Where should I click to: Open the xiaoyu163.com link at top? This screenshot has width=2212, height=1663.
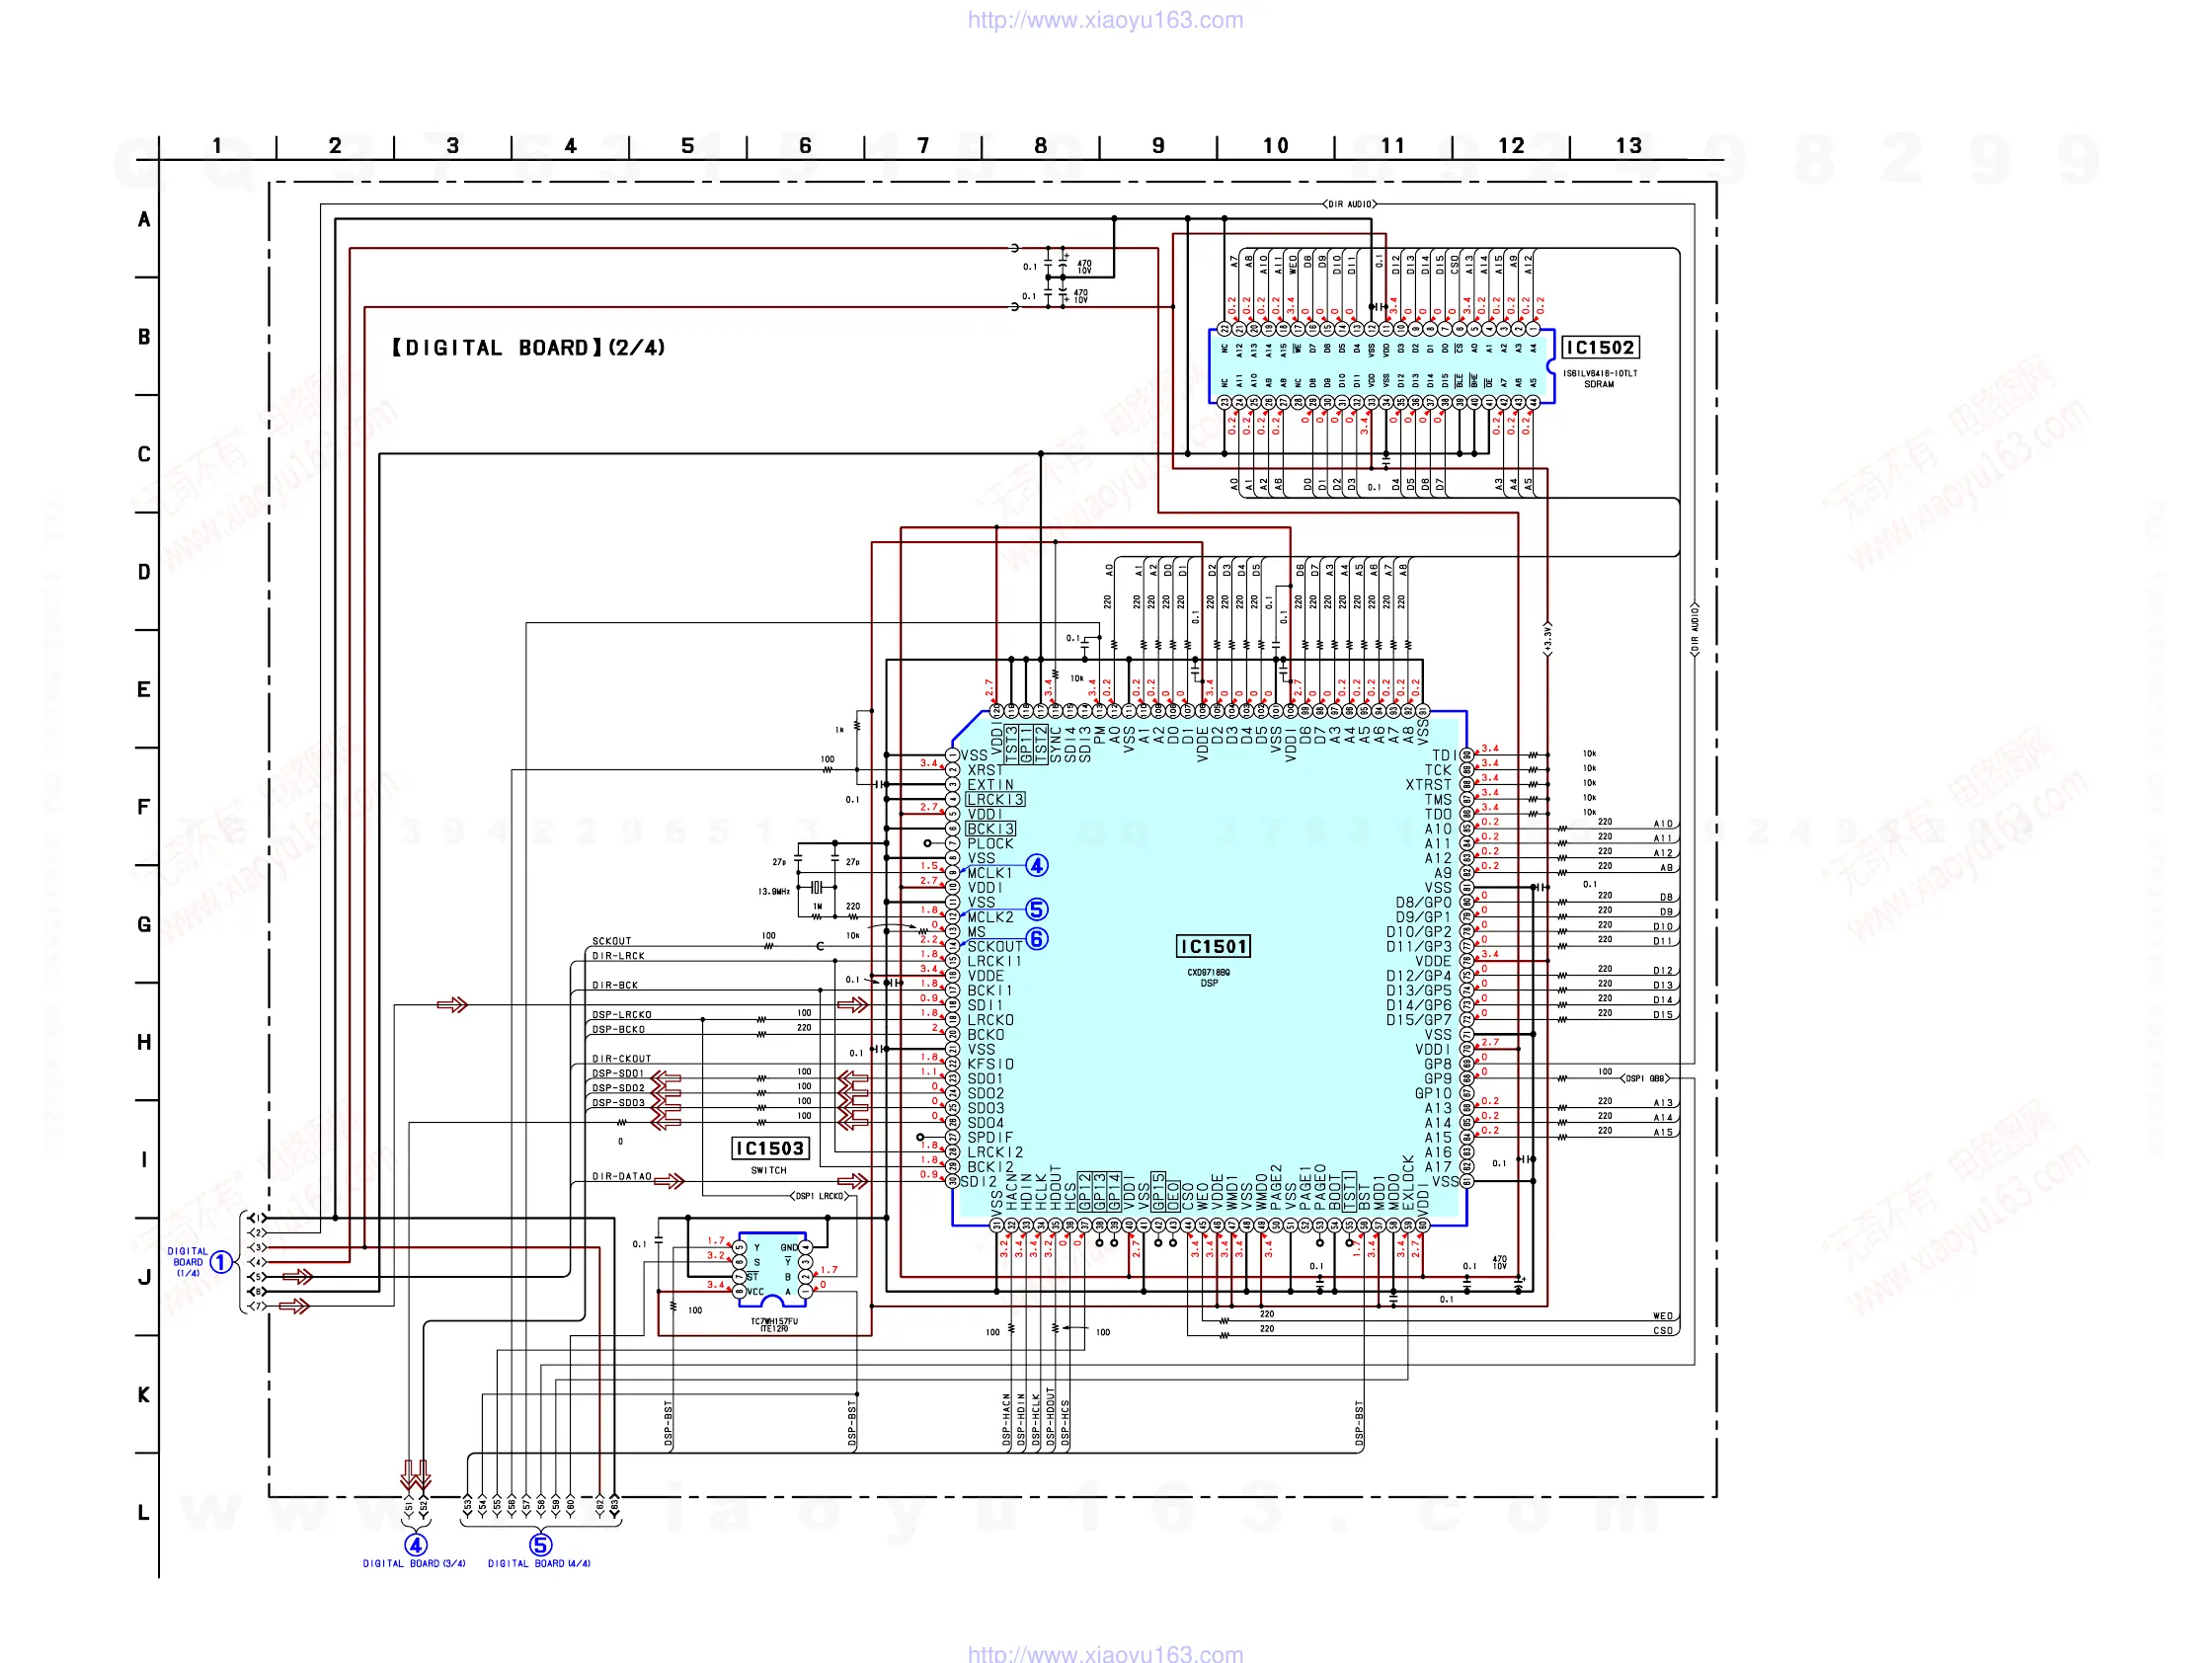click(x=1105, y=20)
